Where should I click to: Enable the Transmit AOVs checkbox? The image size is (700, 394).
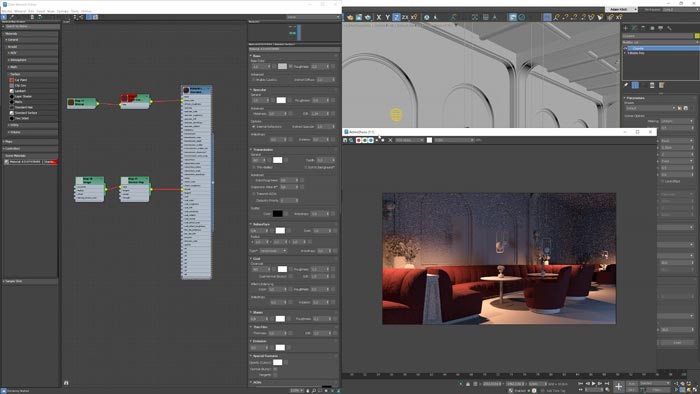pyautogui.click(x=254, y=194)
